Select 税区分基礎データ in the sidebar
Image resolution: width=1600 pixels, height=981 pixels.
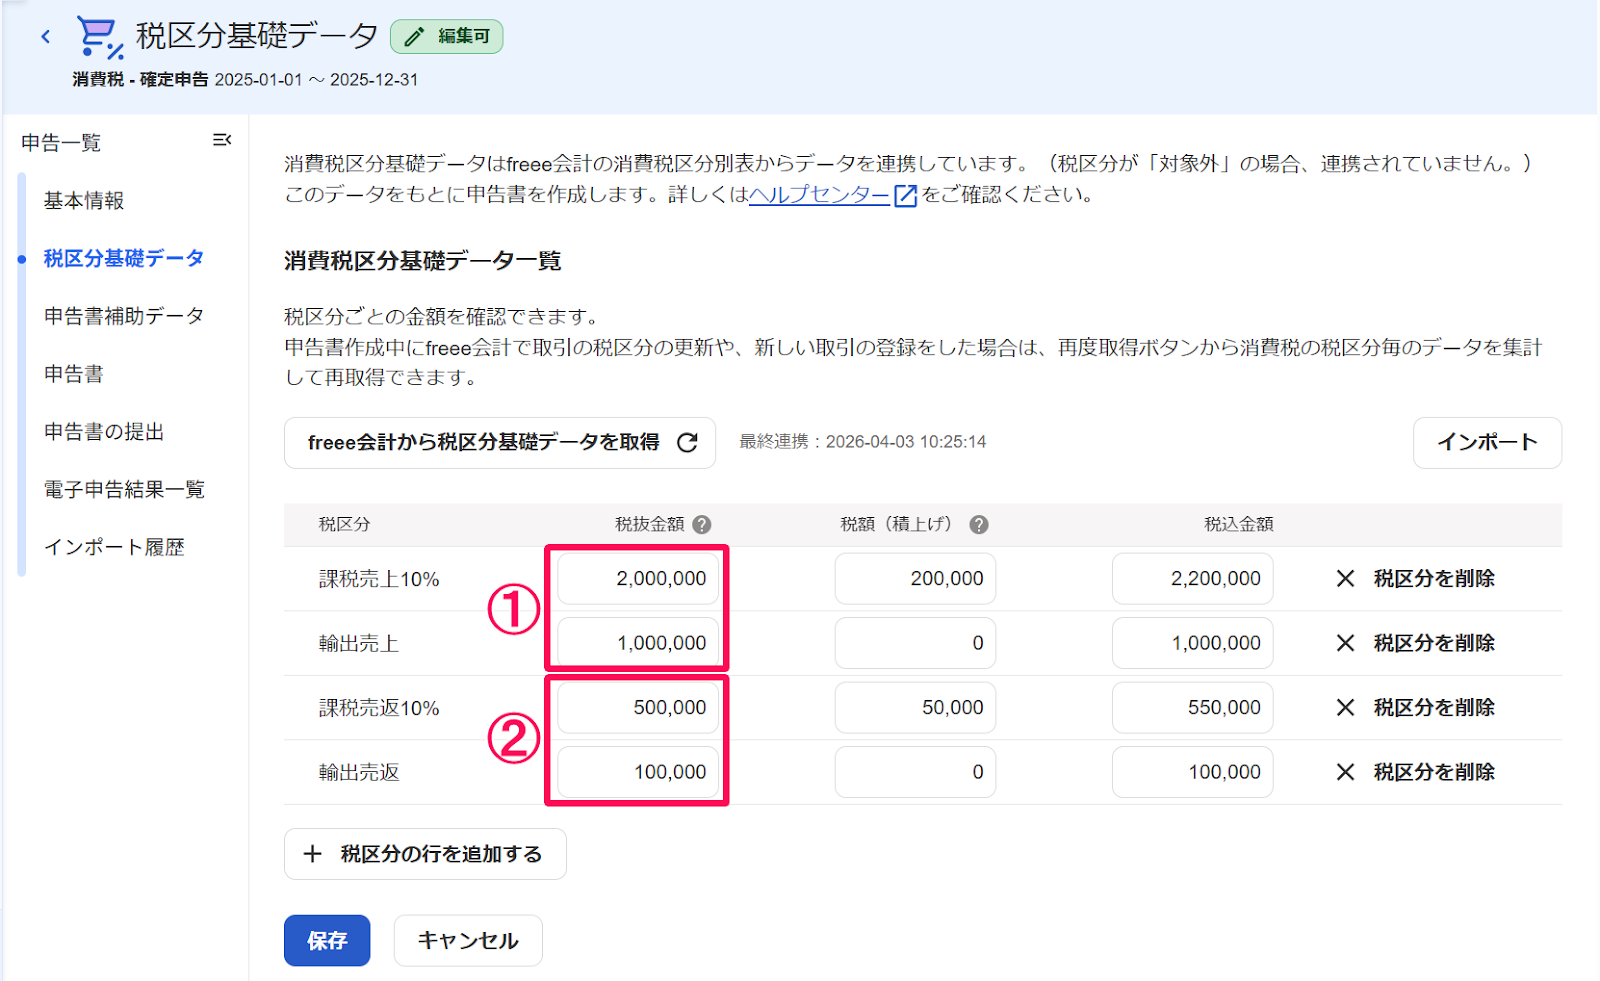(x=124, y=258)
